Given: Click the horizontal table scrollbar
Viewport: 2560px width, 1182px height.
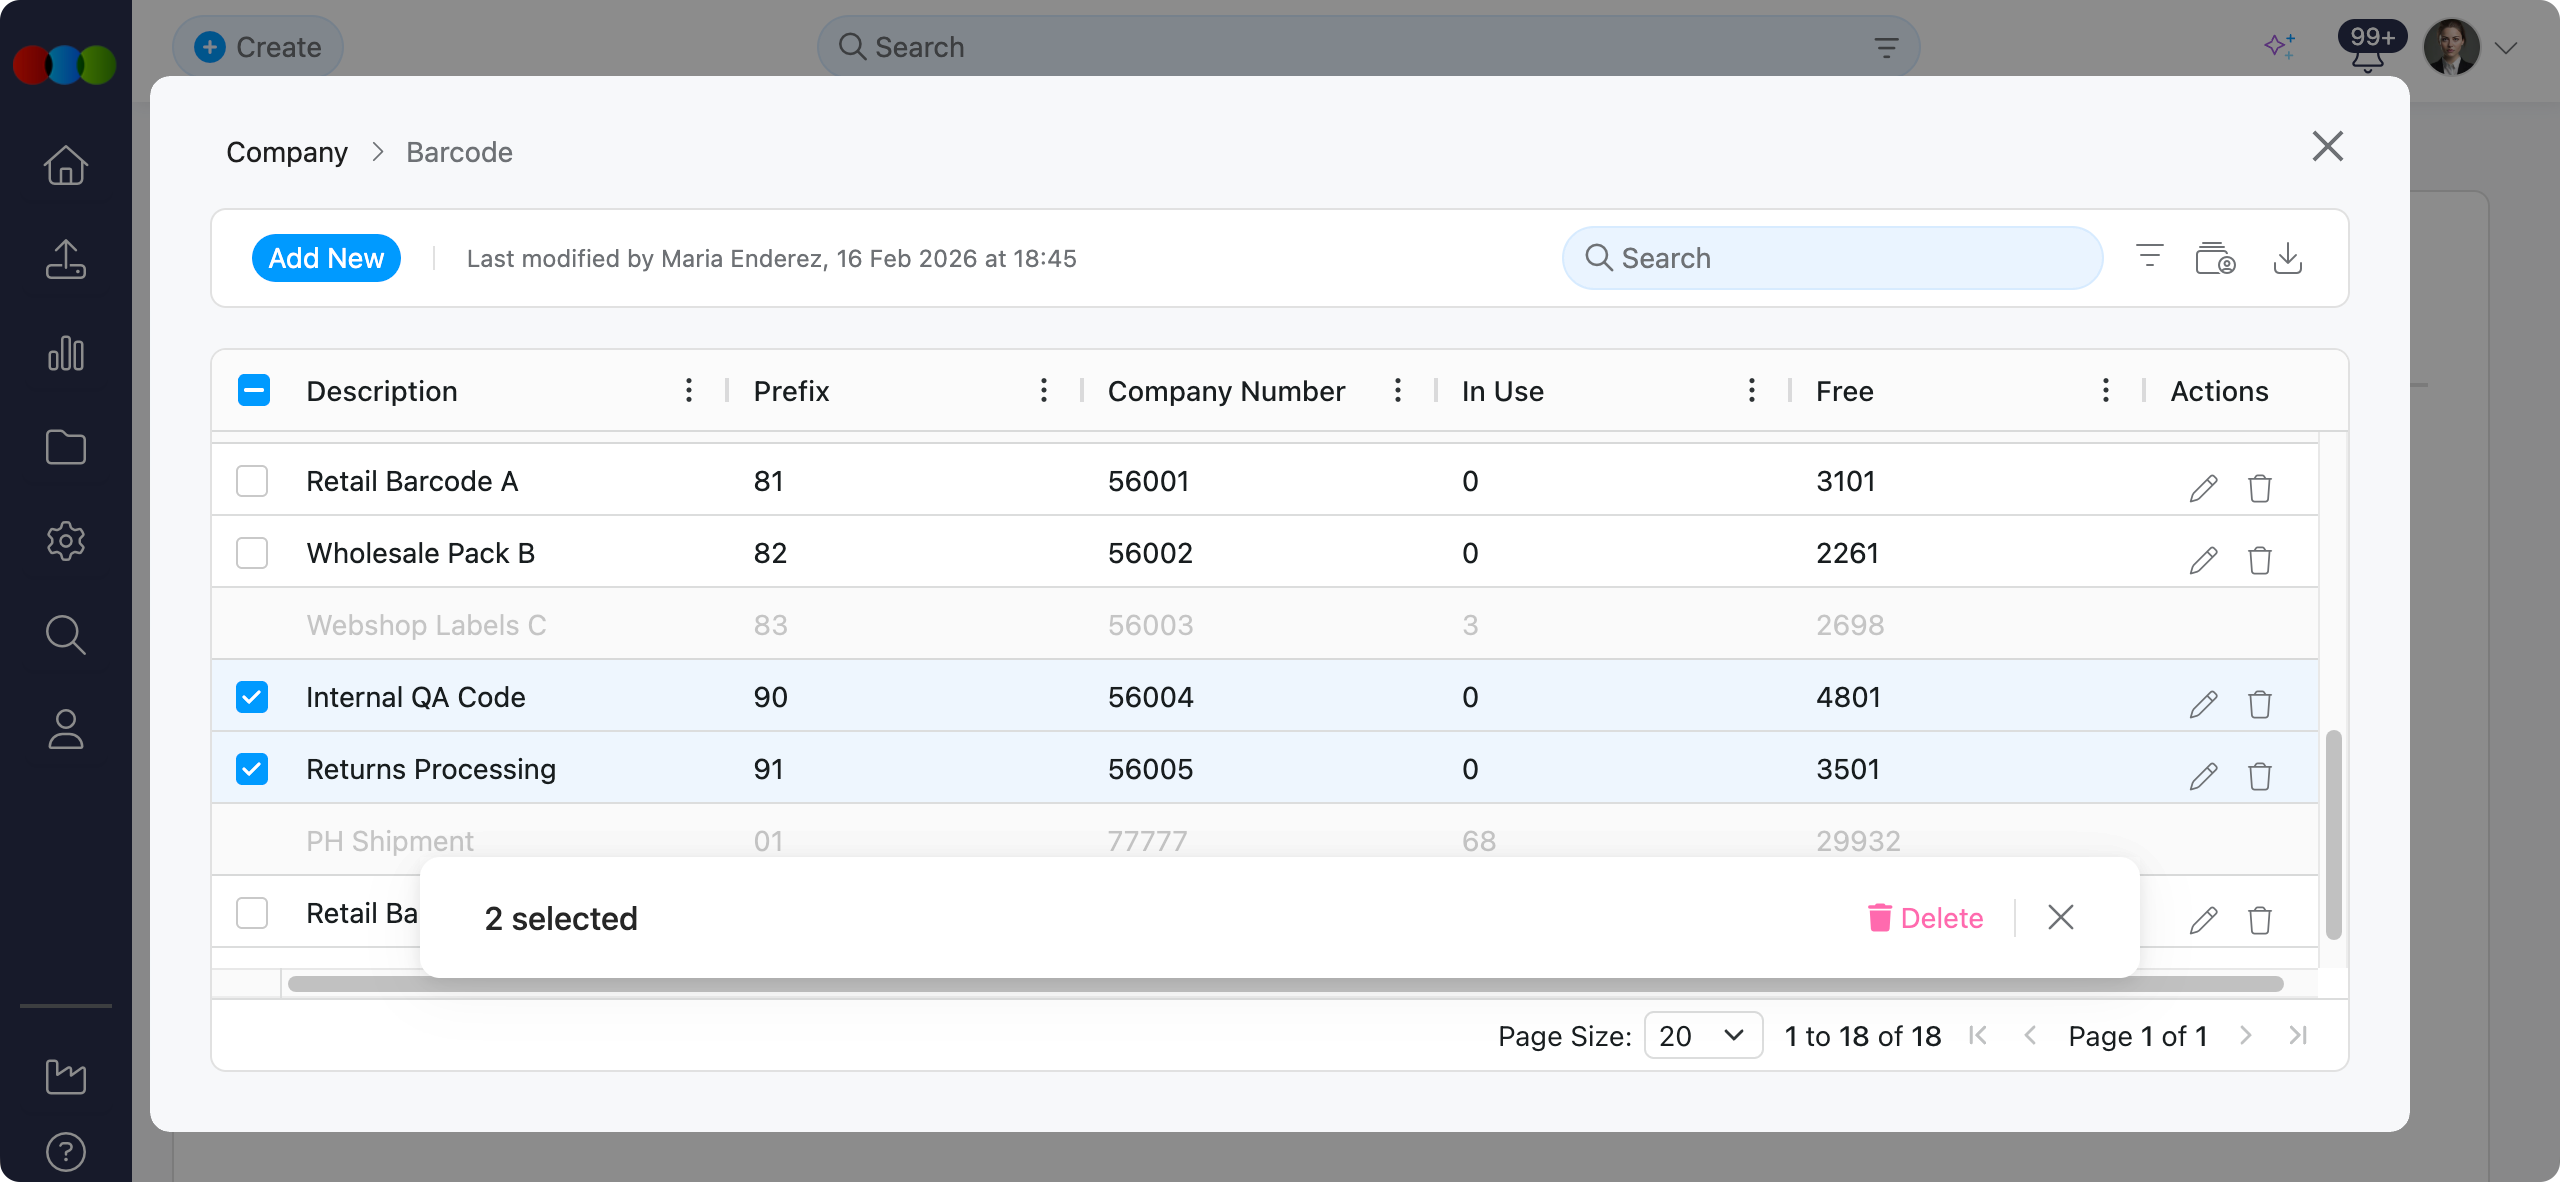Looking at the screenshot, I should pyautogui.click(x=1285, y=984).
